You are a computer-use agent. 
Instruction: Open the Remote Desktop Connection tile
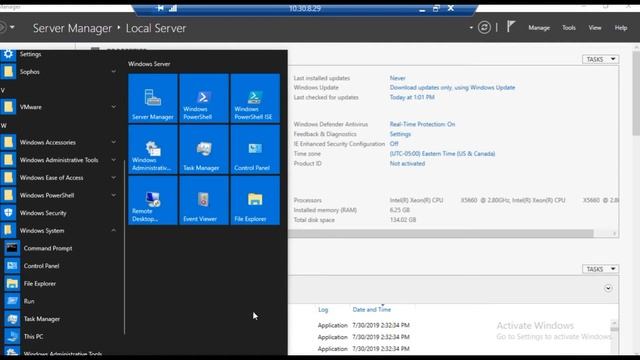153,200
